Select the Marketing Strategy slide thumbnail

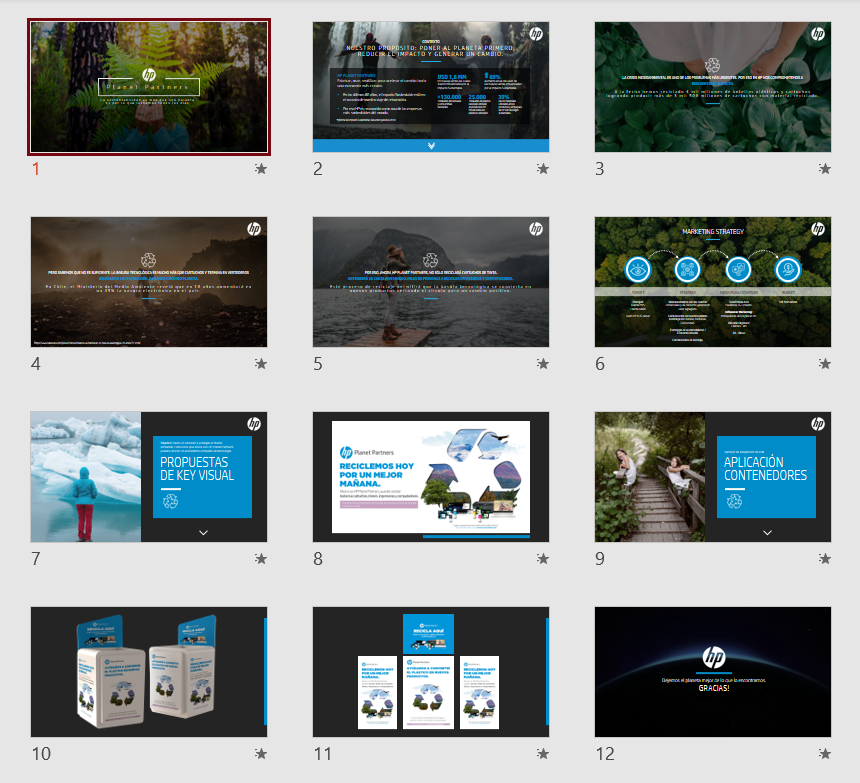[x=713, y=282]
